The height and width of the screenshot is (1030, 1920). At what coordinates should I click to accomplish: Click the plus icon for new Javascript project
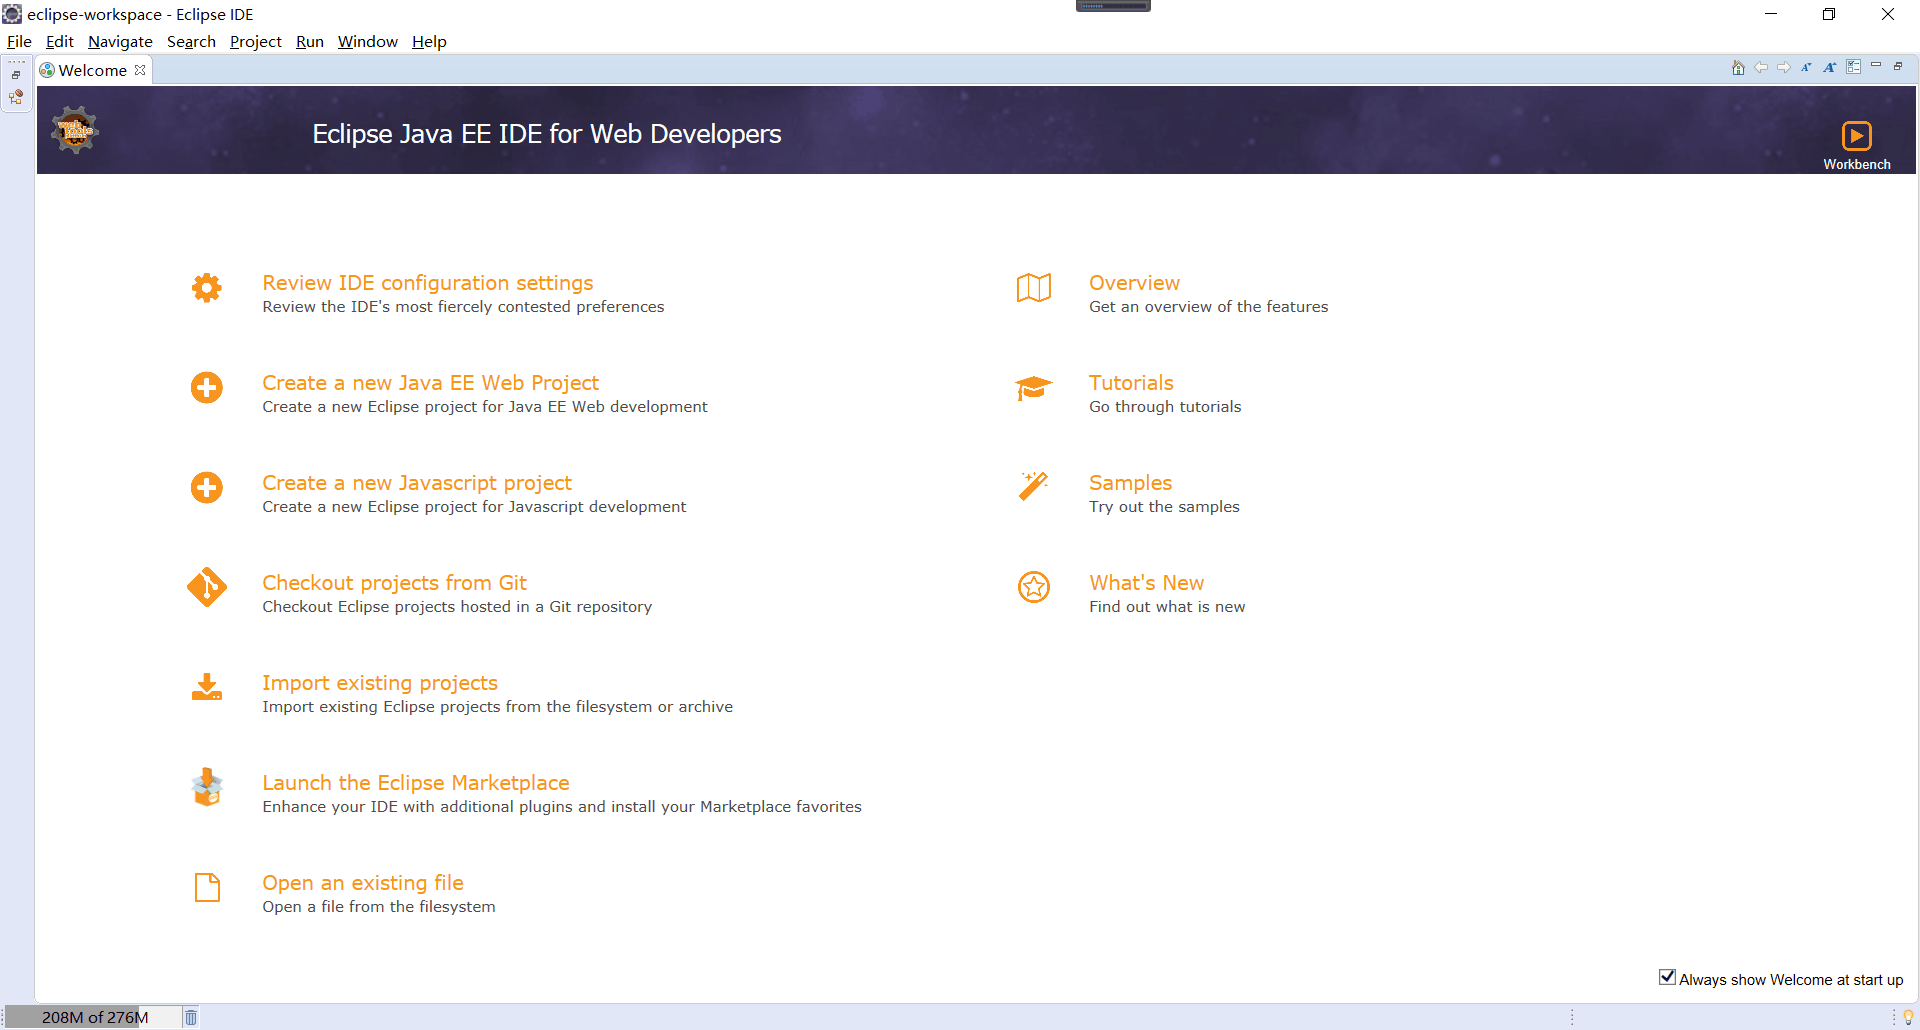[x=207, y=488]
